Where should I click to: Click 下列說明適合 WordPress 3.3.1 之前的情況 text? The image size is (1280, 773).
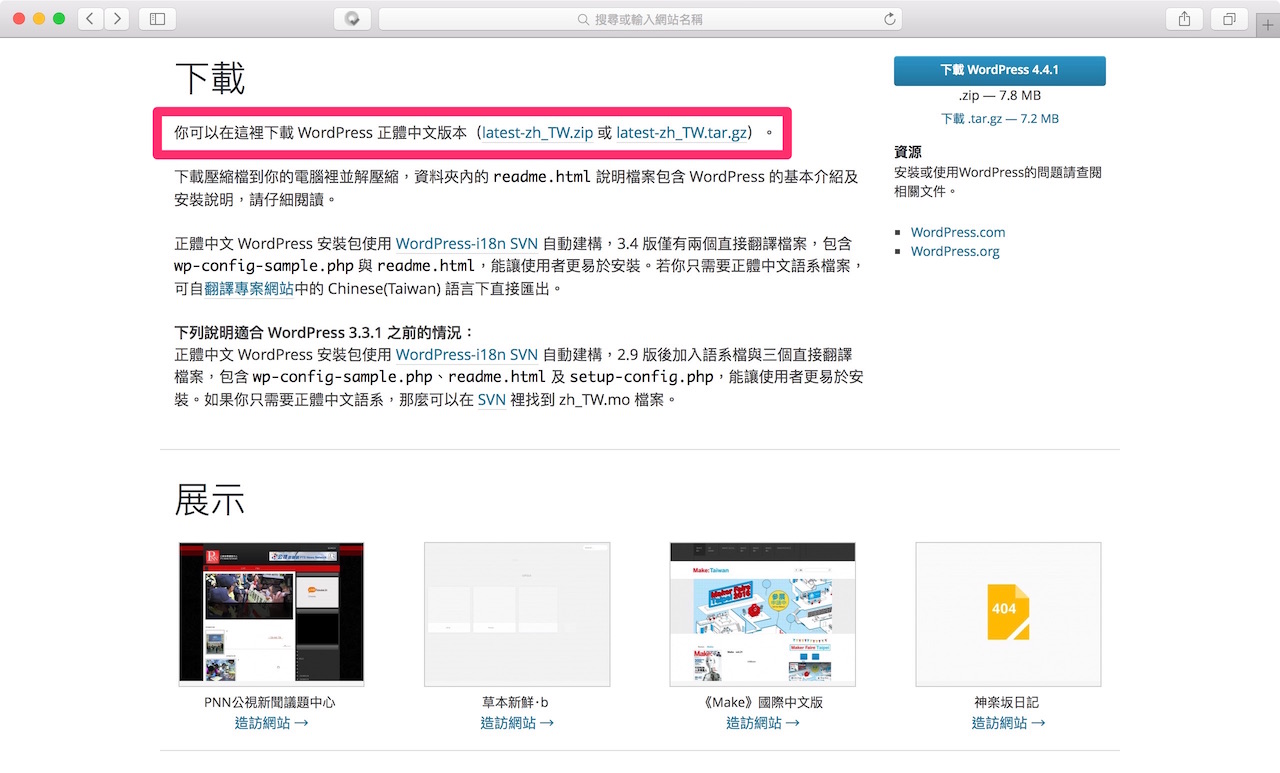point(325,332)
